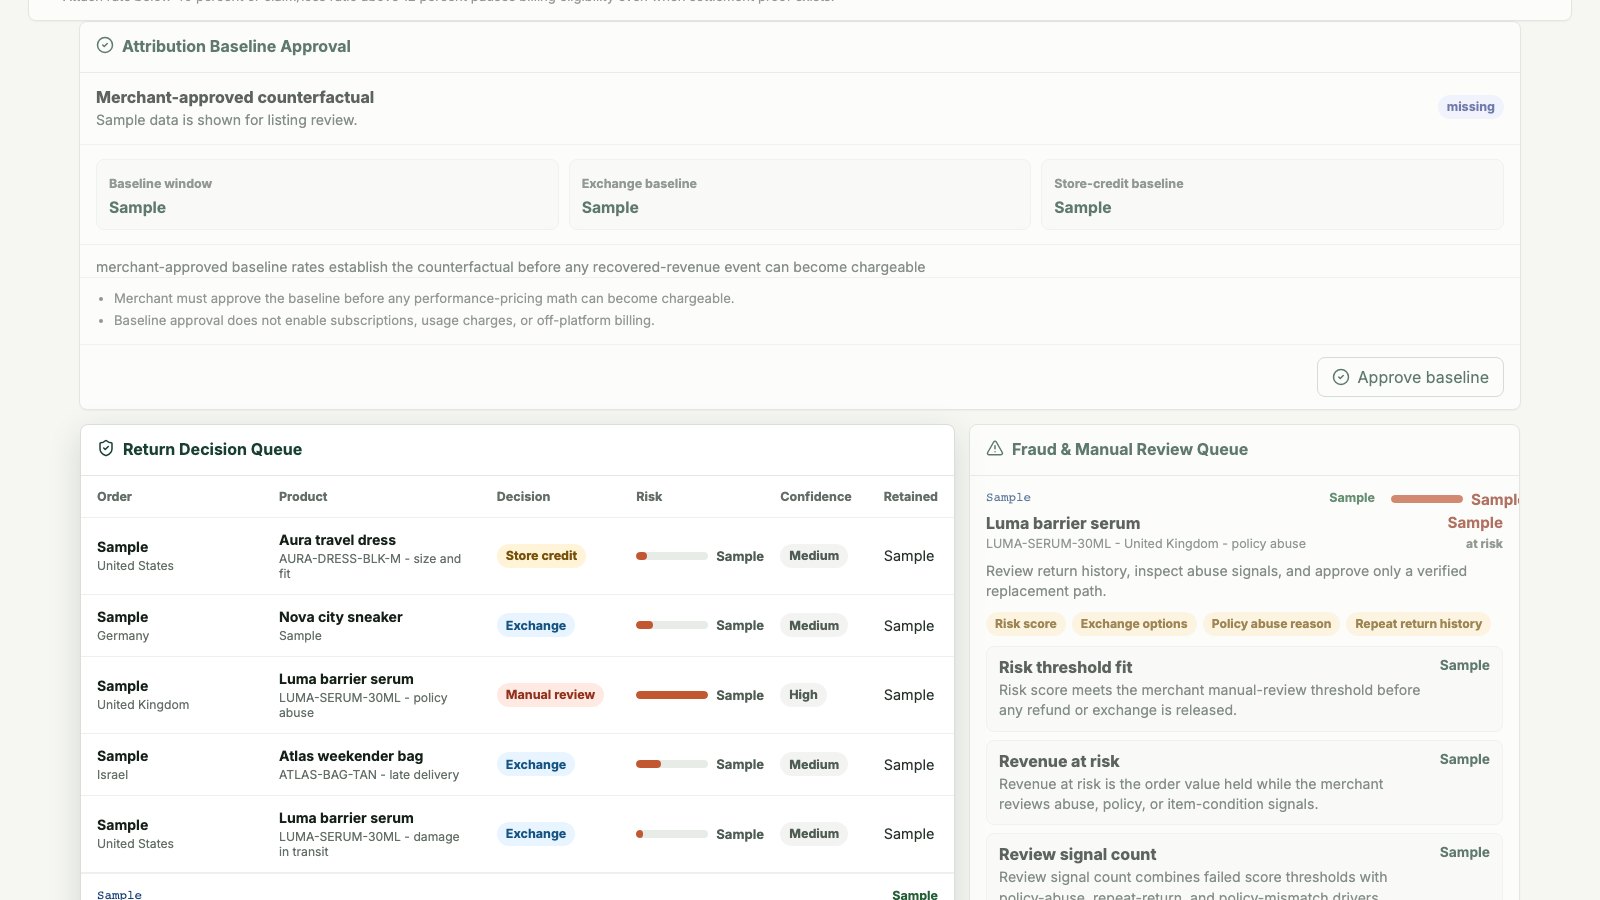The width and height of the screenshot is (1600, 900).
Task: Sort by the Order column header
Action: [114, 497]
